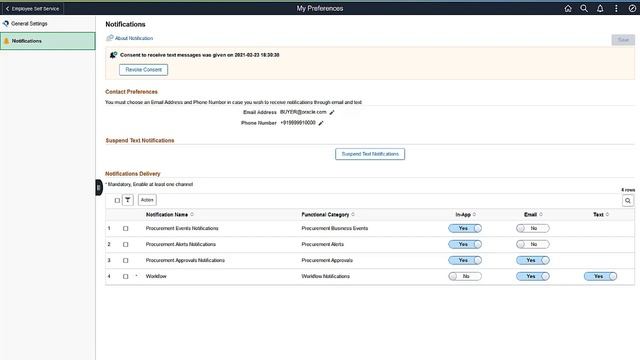The width and height of the screenshot is (640, 360).
Task: Click the Procurement Alerts Notifications name
Action: tap(181, 244)
